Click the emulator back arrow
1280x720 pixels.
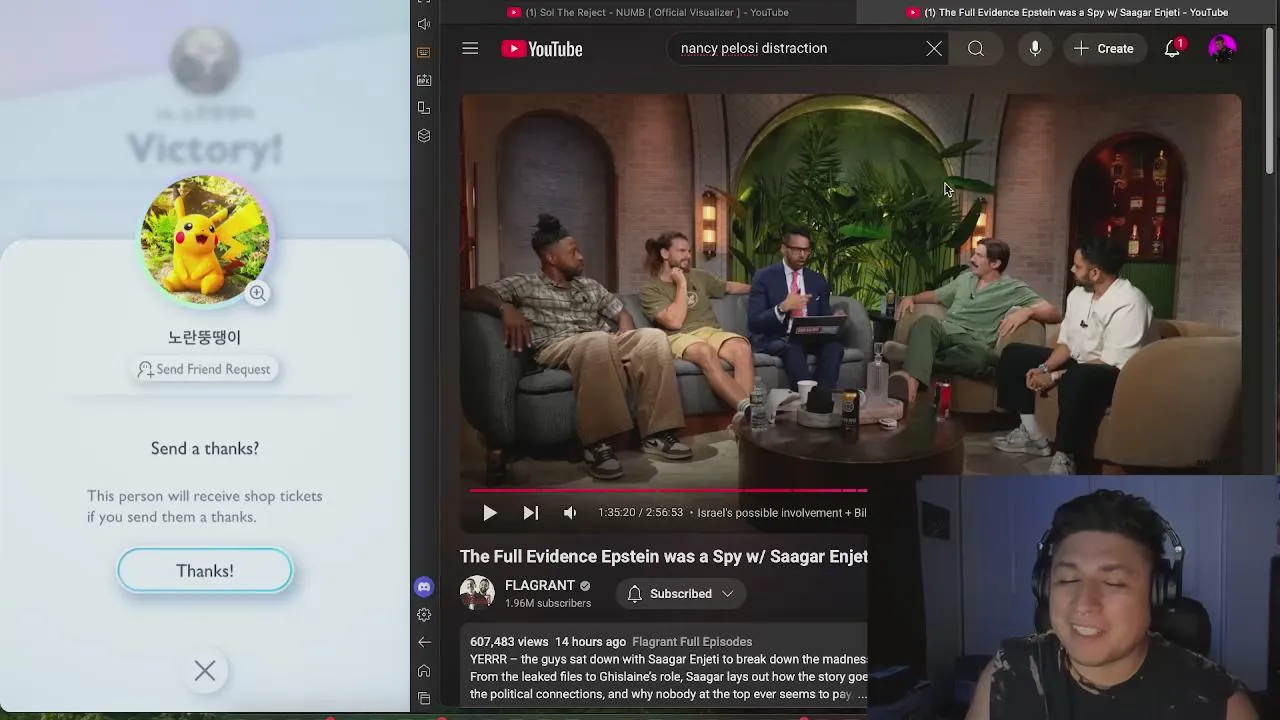pos(424,643)
